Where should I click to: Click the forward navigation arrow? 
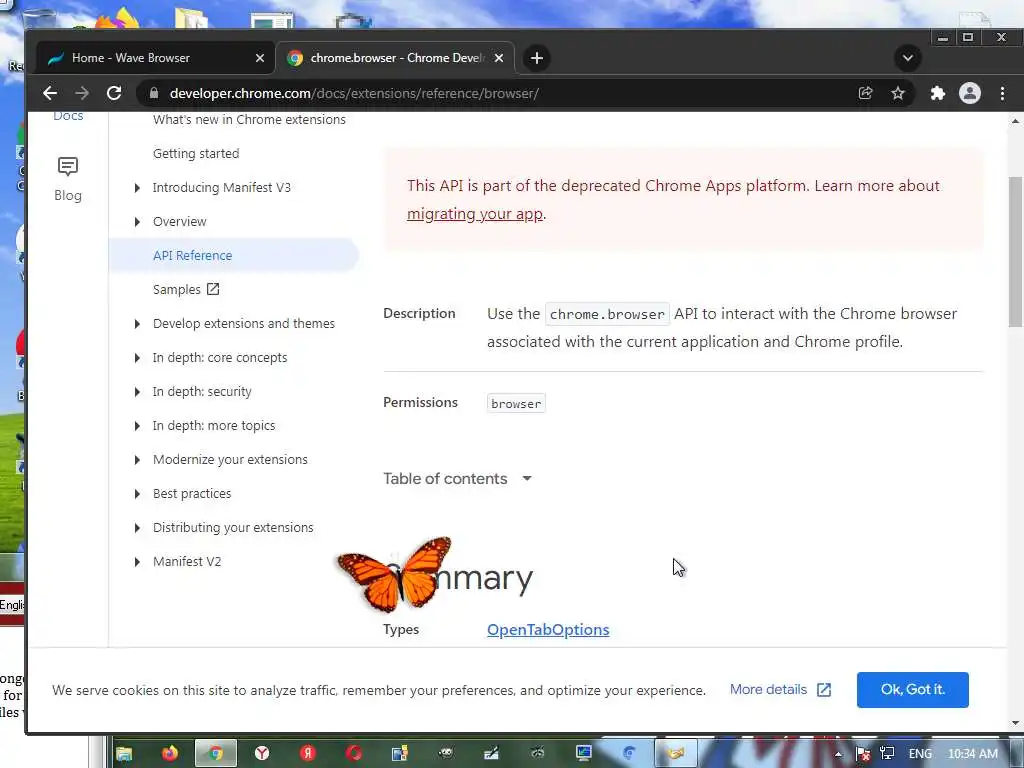coord(82,93)
